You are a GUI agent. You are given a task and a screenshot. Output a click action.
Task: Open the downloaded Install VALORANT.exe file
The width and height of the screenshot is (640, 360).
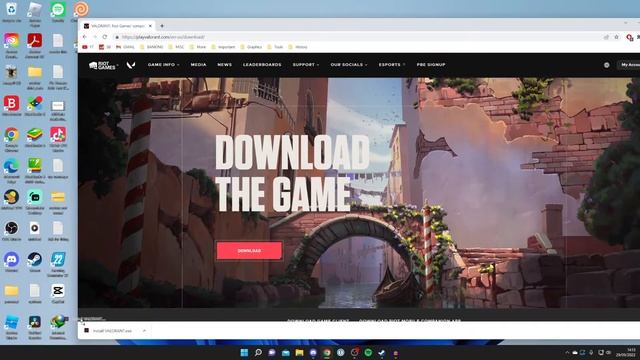112,331
